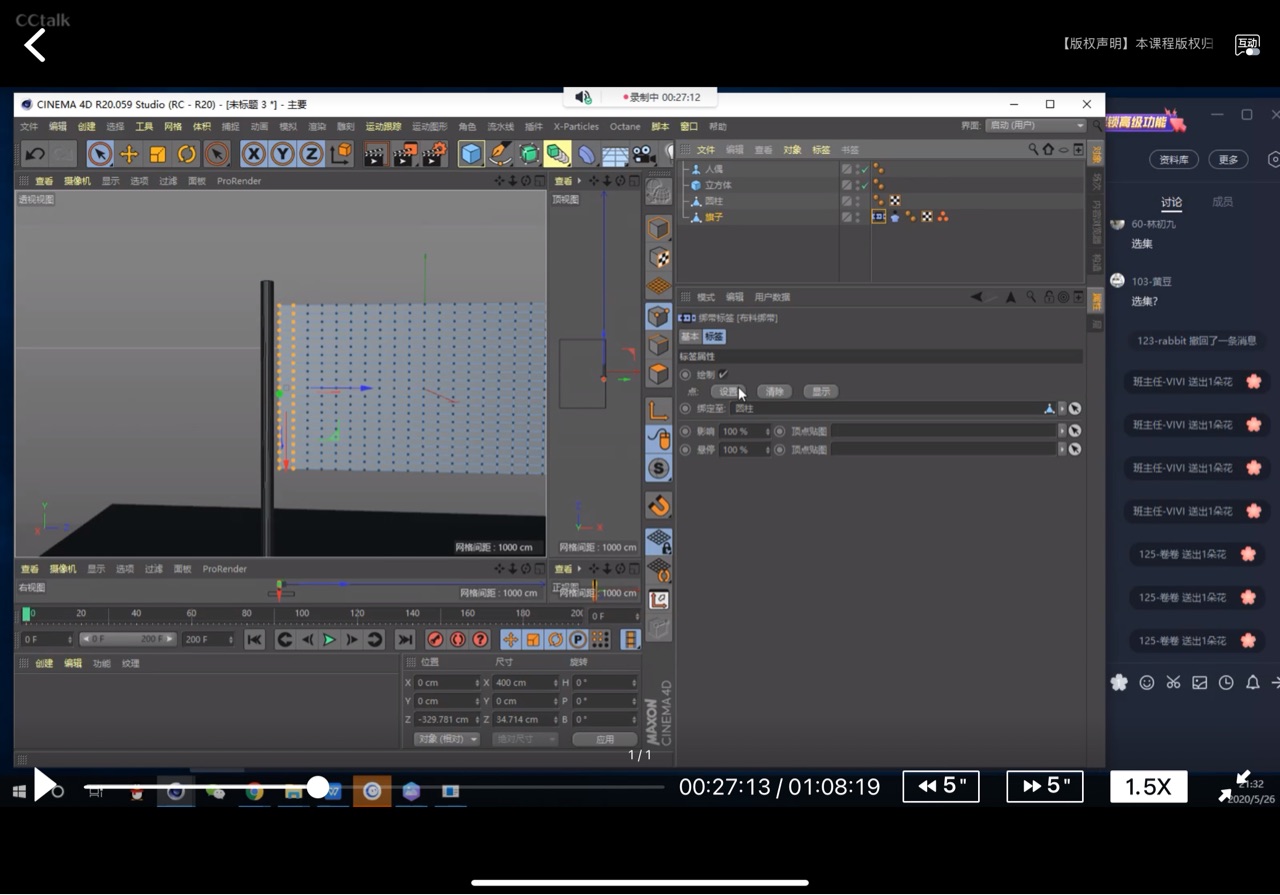Switch to the 基本 tab in attributes
The image size is (1280, 895).
(x=690, y=337)
